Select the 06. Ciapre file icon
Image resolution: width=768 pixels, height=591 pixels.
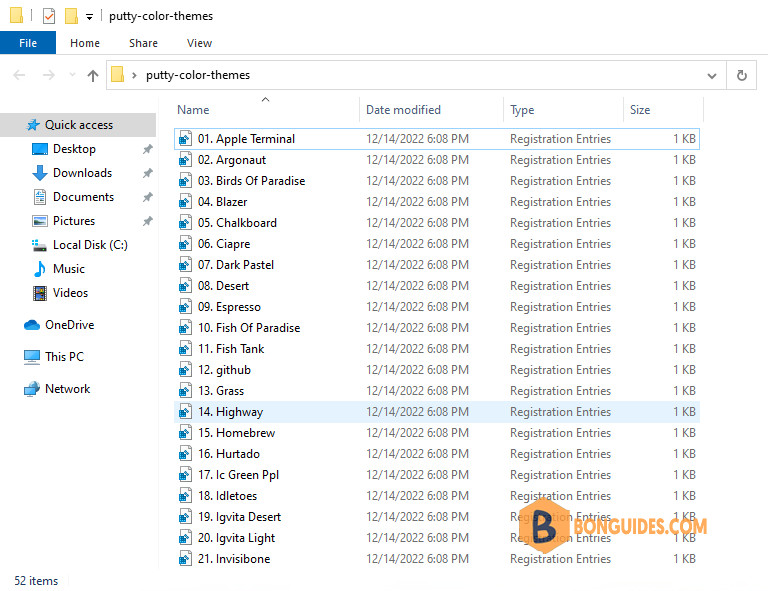pos(185,244)
